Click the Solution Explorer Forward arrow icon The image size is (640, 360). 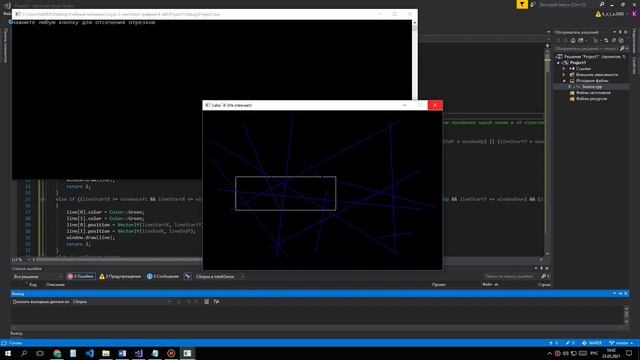(565, 40)
